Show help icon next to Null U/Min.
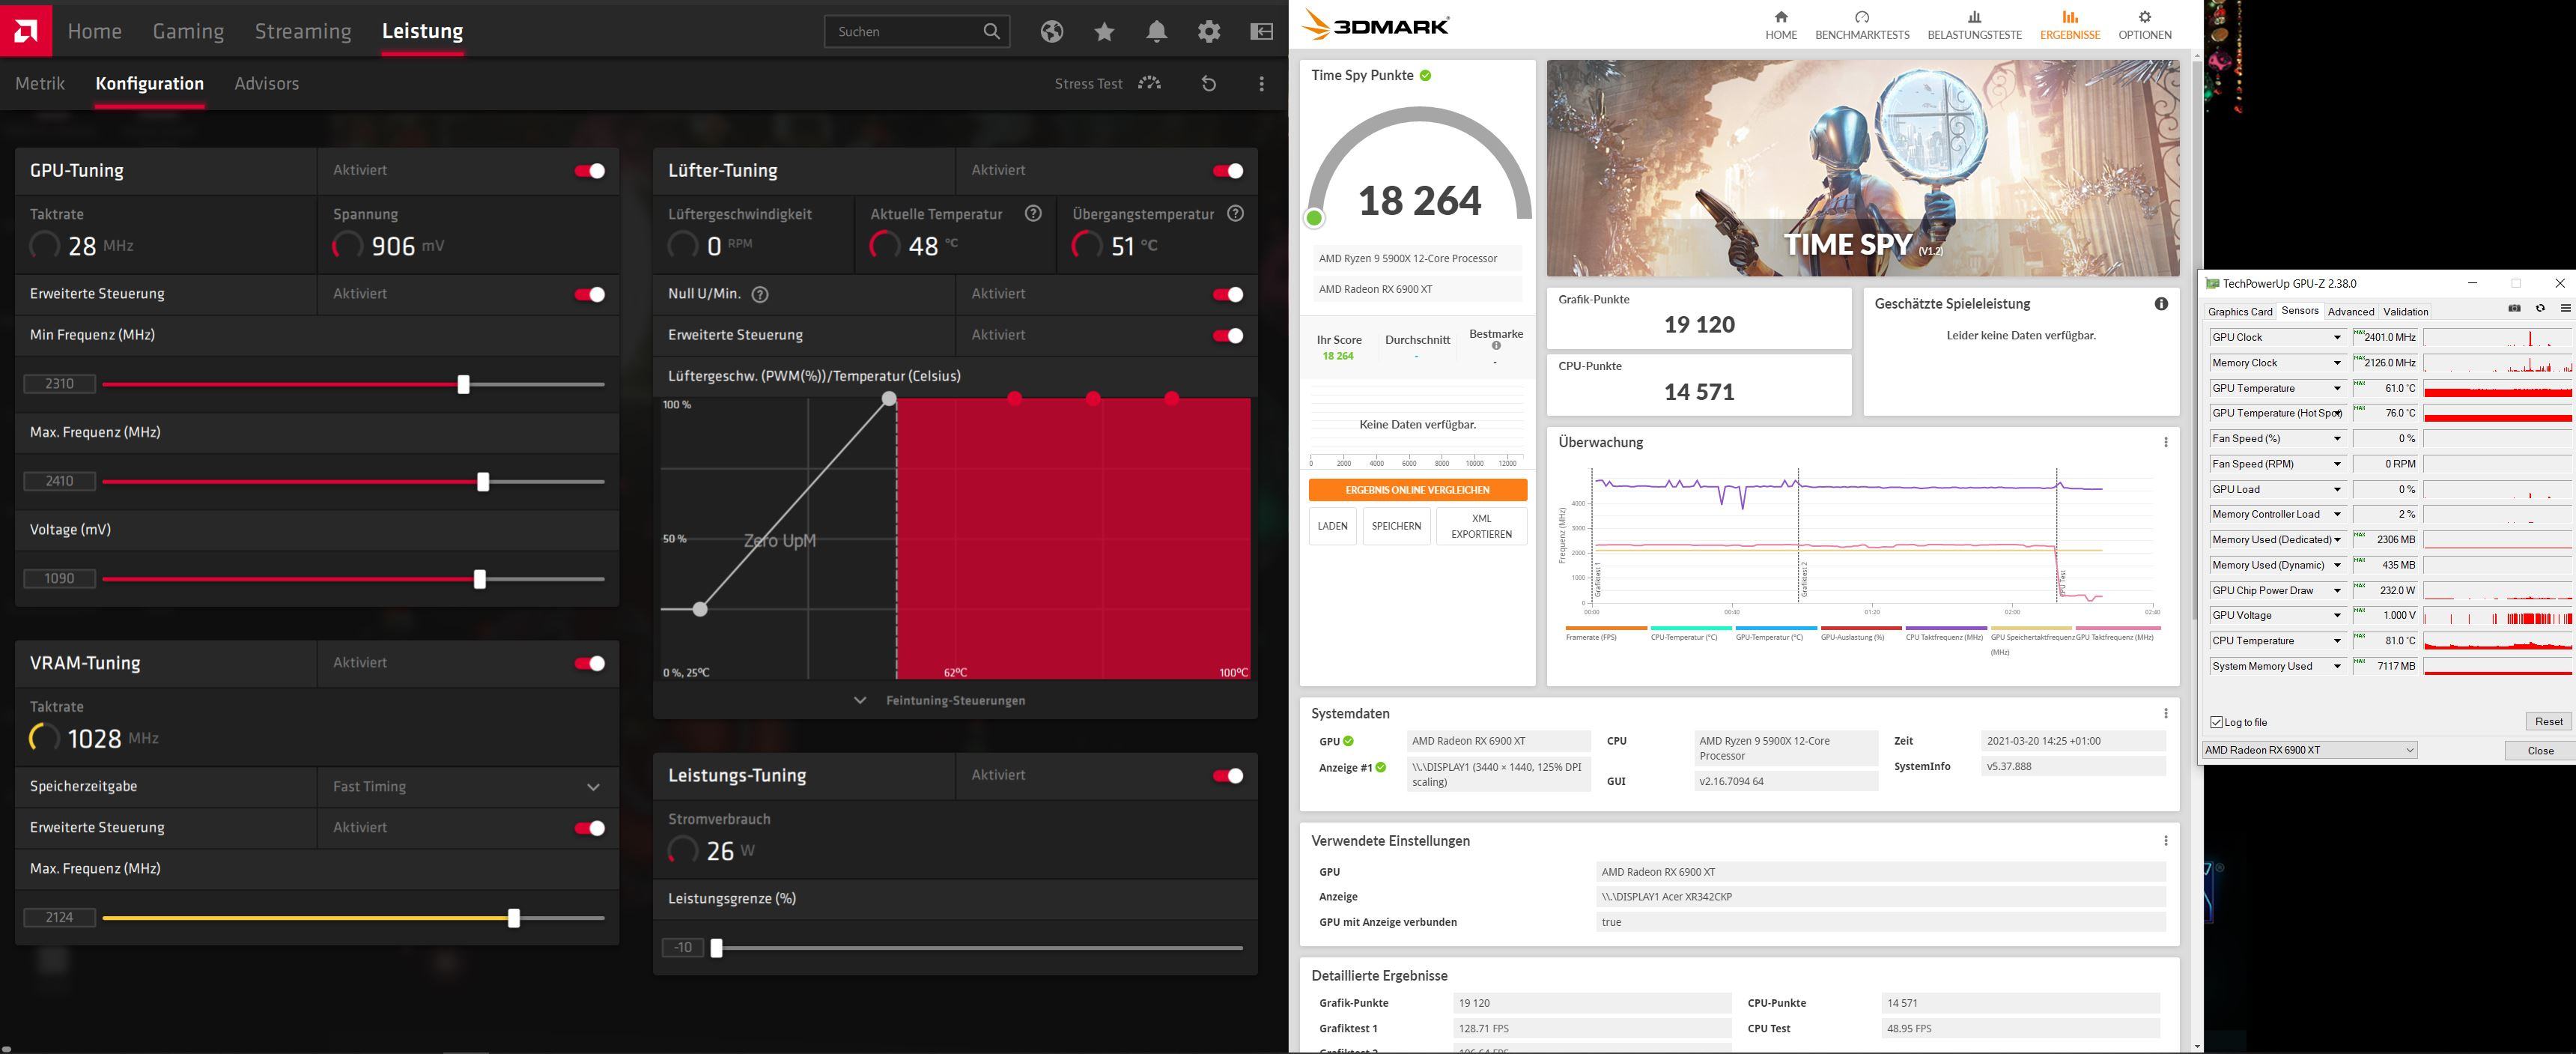This screenshot has width=2576, height=1054. tap(759, 294)
